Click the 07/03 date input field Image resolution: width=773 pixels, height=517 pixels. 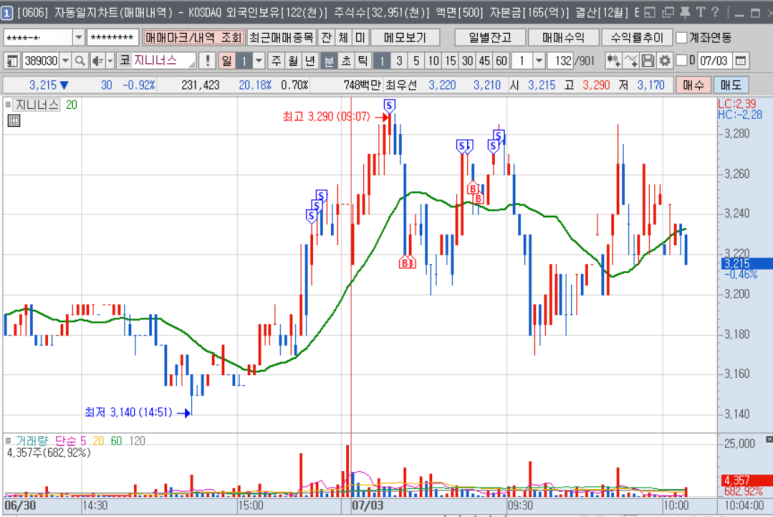[714, 61]
